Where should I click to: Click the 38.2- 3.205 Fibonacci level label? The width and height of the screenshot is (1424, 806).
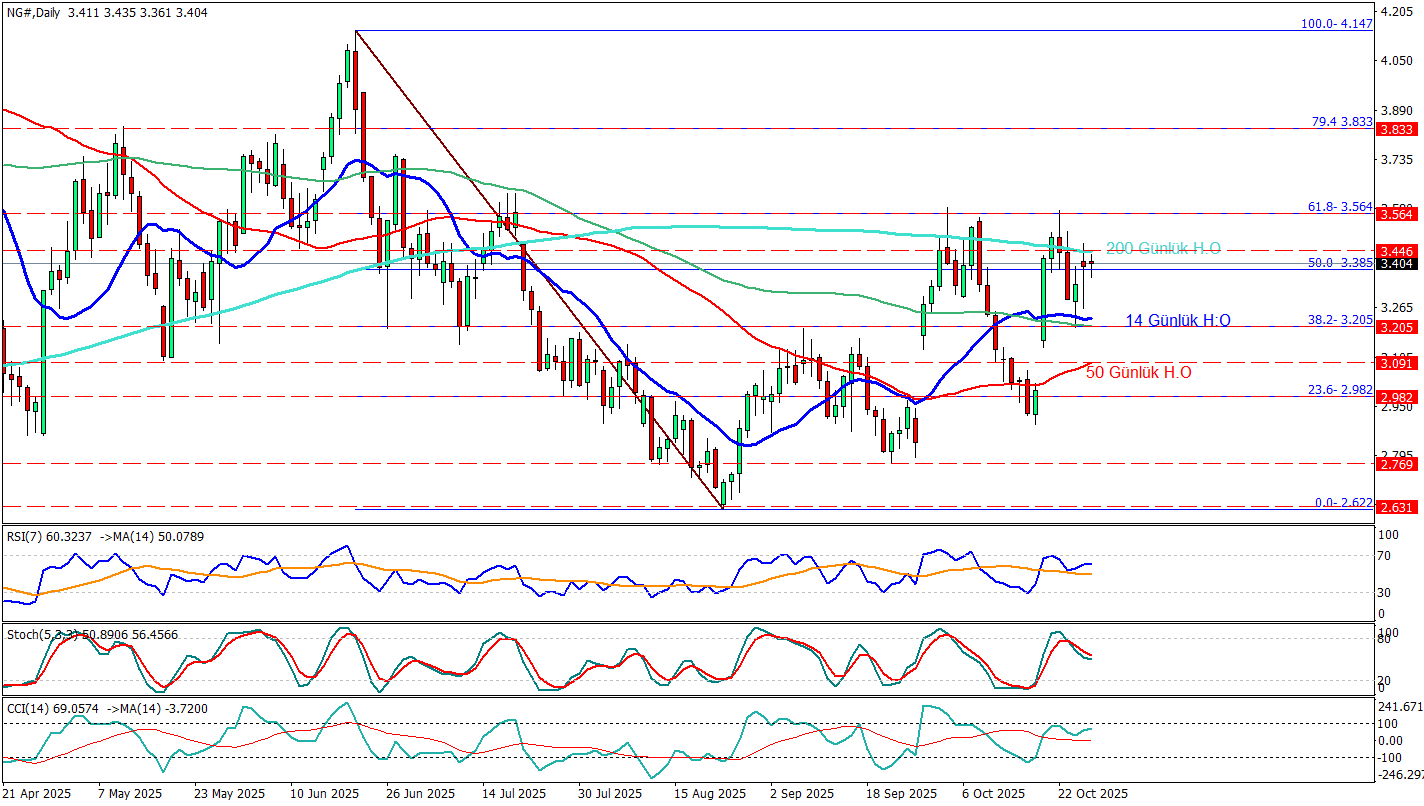coord(1339,320)
